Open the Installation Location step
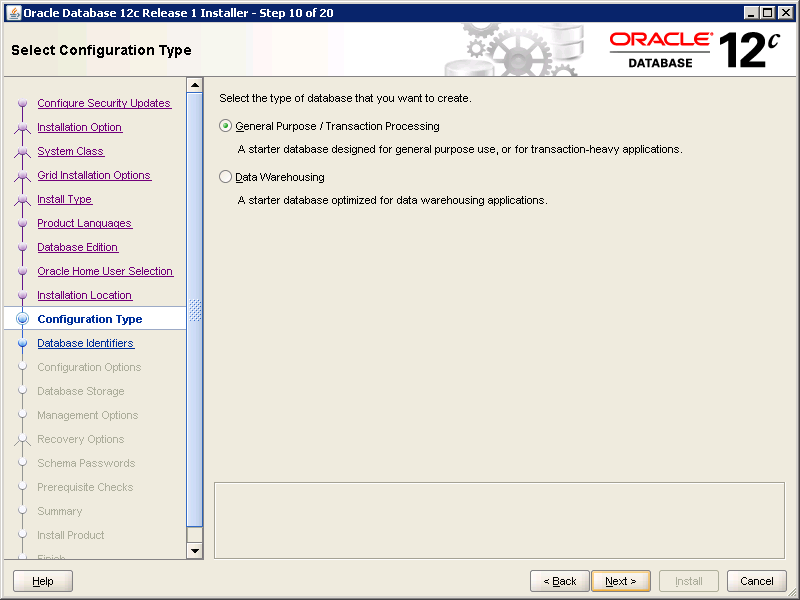 pos(85,295)
